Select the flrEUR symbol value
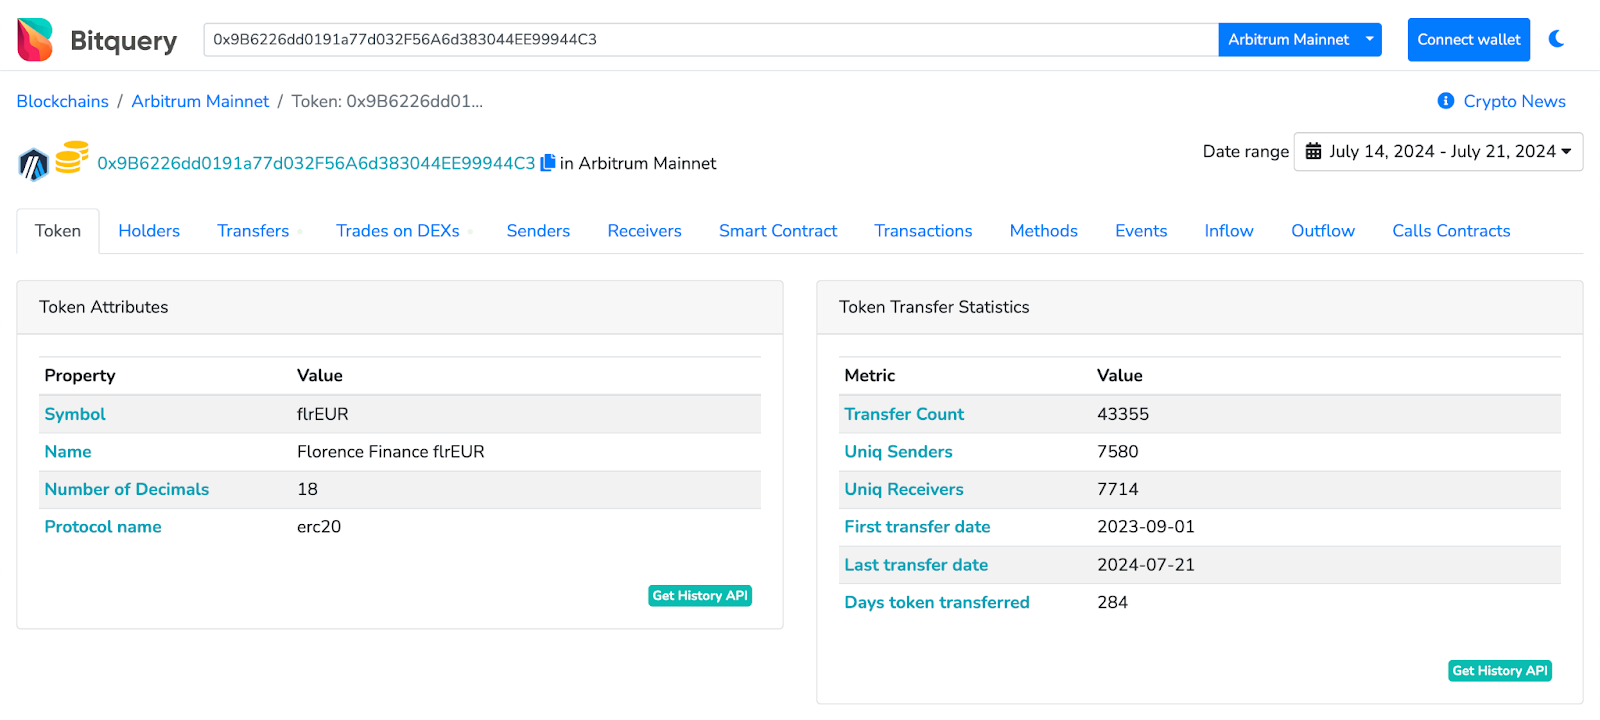This screenshot has width=1600, height=720. pyautogui.click(x=323, y=414)
